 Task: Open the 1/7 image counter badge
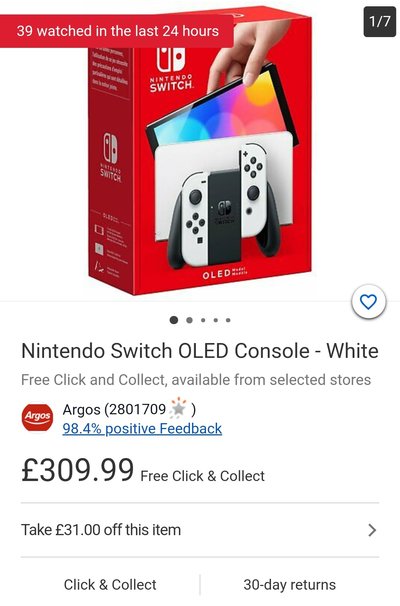point(380,21)
